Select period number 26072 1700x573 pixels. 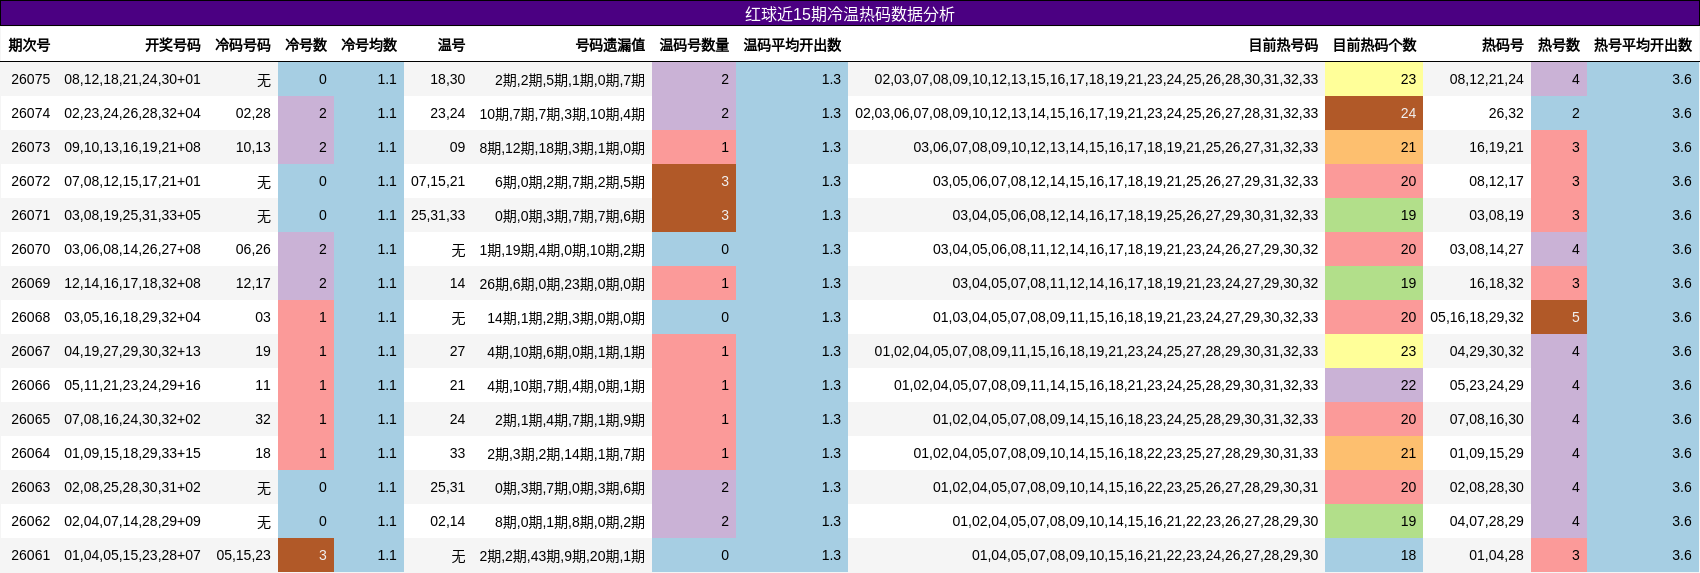click(30, 181)
